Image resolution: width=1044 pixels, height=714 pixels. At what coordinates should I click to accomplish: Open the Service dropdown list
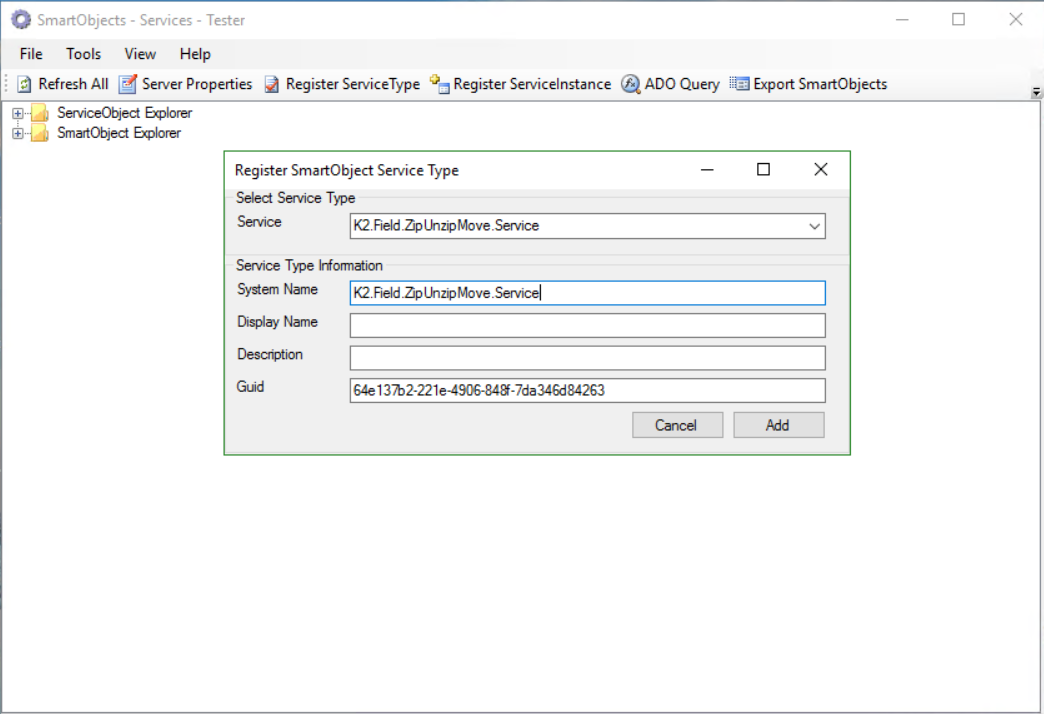[814, 226]
